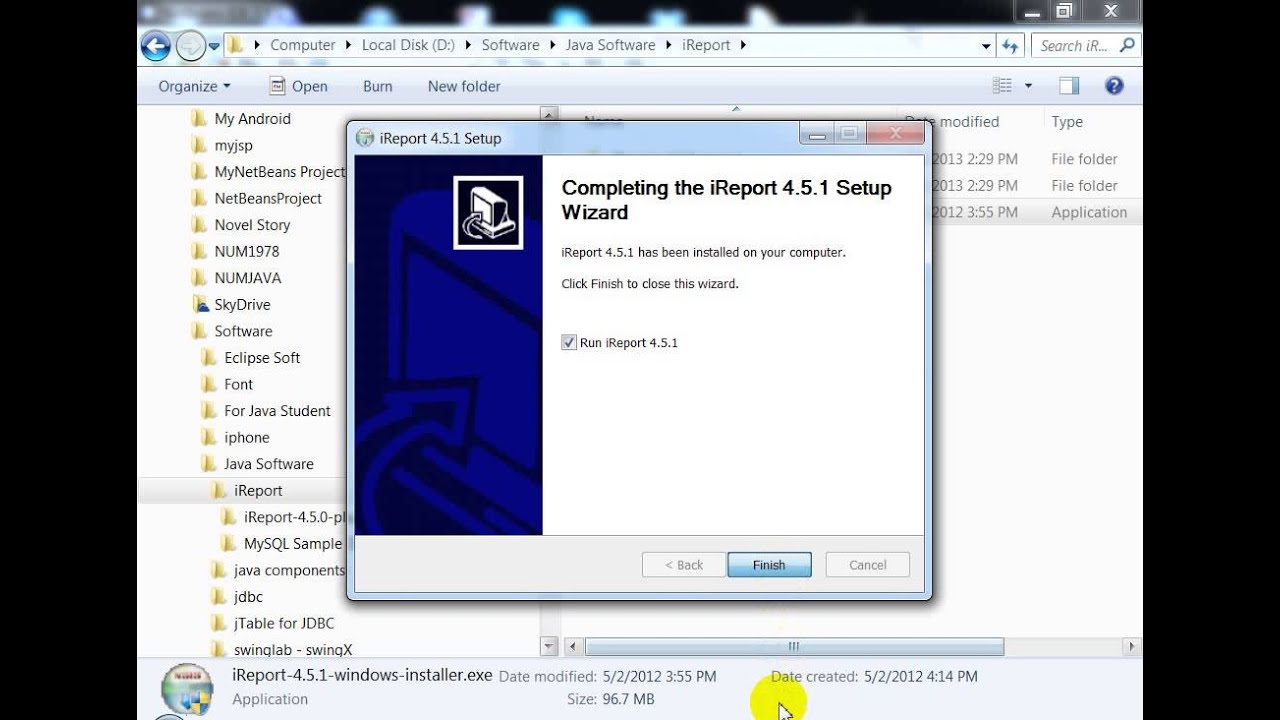The width and height of the screenshot is (1280, 720).
Task: Open the Organize menu in Explorer
Action: [194, 86]
